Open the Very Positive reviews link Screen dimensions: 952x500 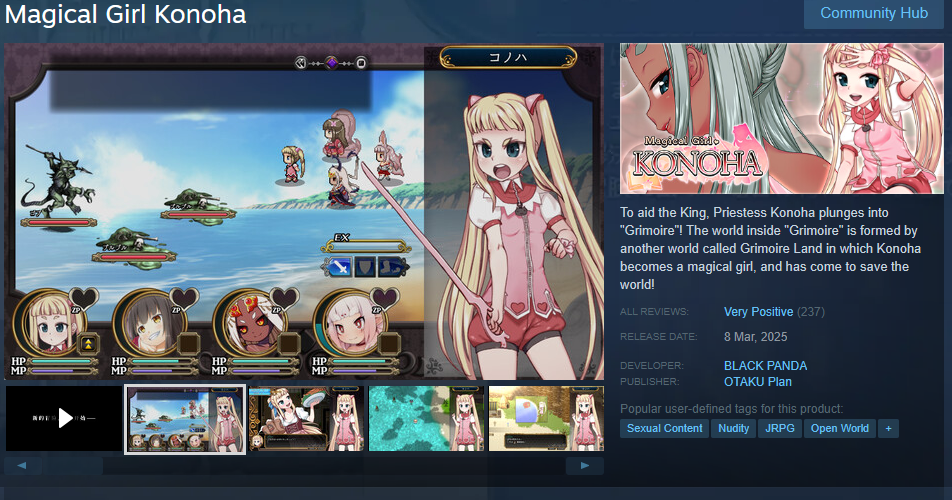(x=758, y=312)
